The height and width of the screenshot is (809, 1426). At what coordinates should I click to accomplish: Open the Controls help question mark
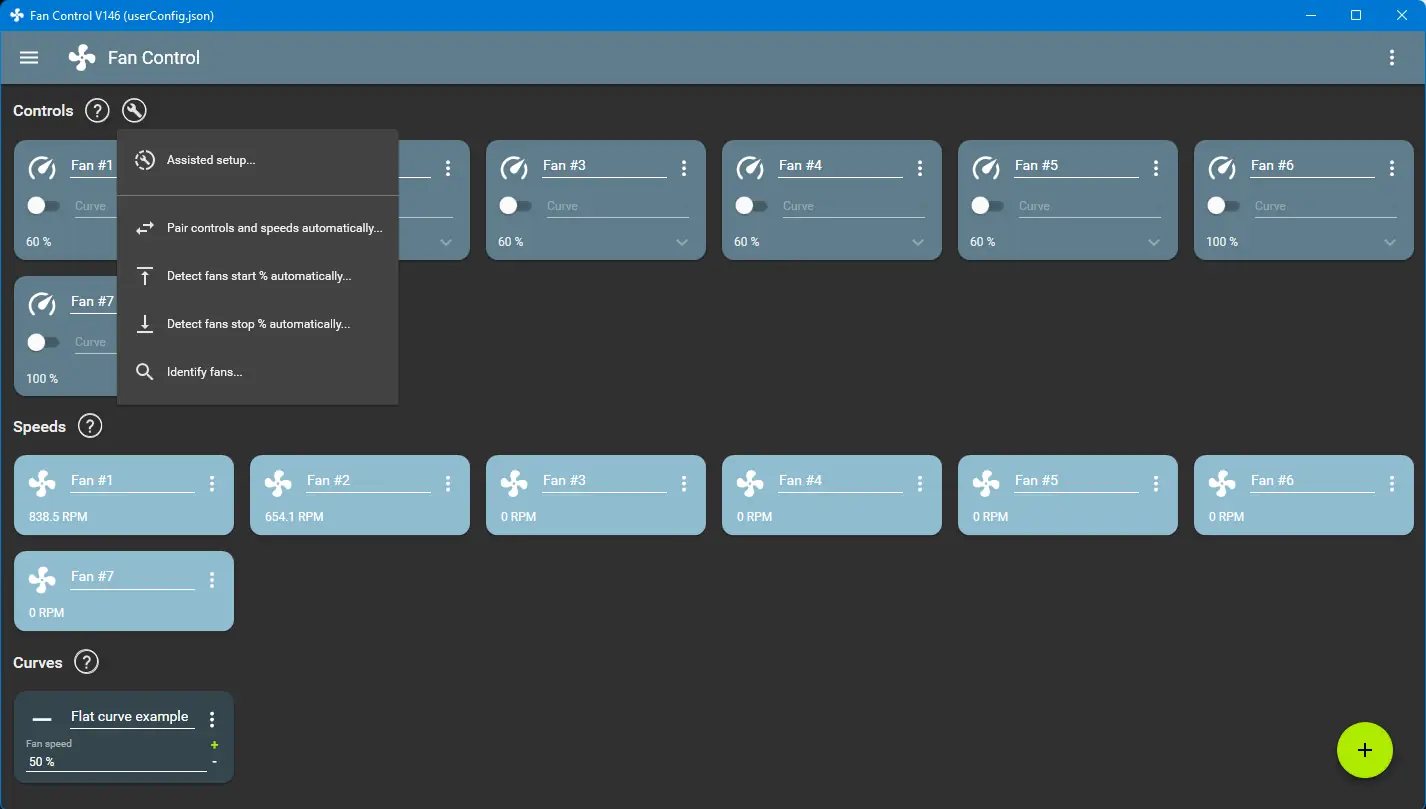point(96,111)
